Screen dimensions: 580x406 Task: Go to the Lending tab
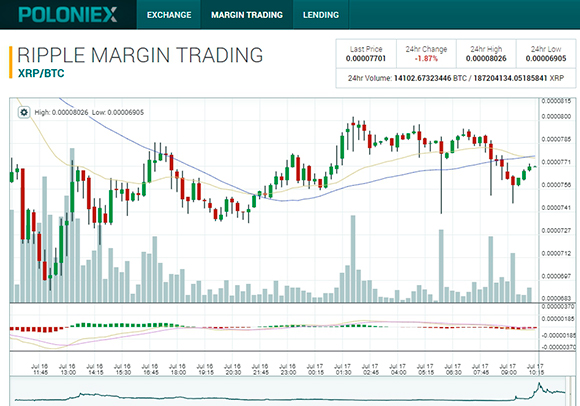click(321, 15)
